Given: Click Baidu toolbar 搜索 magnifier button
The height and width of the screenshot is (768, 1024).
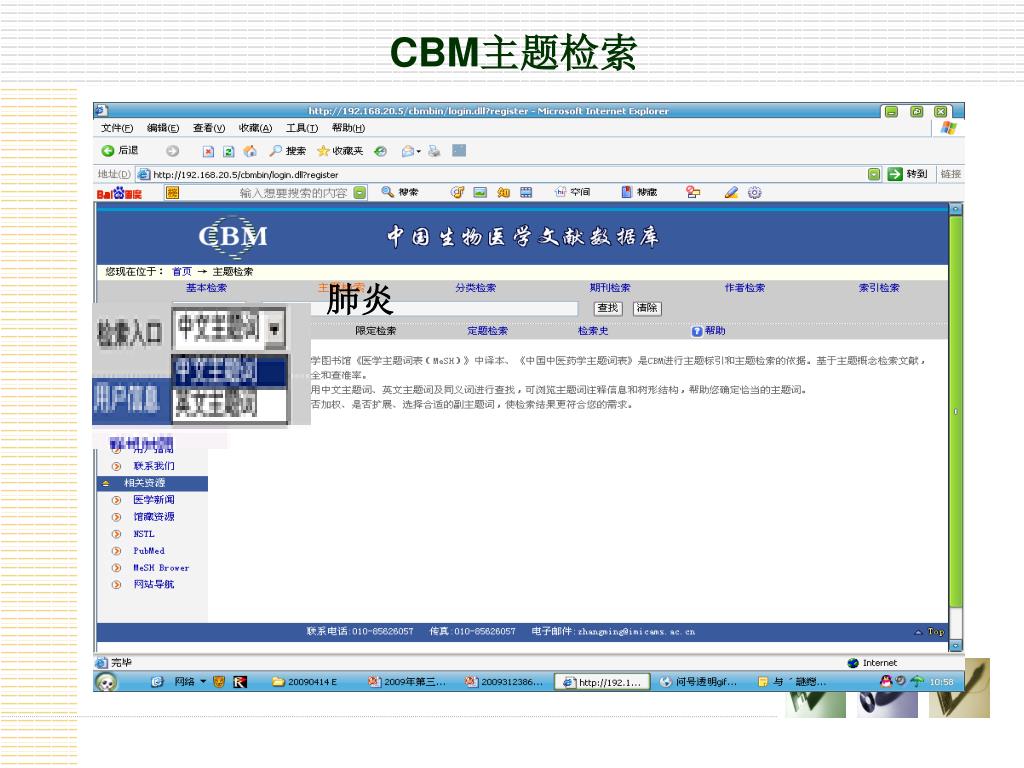Looking at the screenshot, I should point(400,192).
